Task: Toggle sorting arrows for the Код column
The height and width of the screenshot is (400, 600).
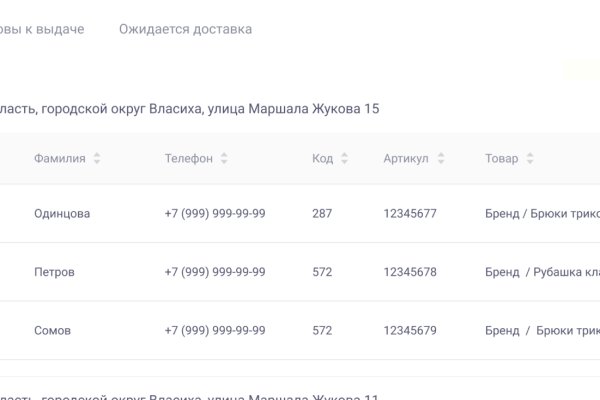Action: [x=344, y=158]
